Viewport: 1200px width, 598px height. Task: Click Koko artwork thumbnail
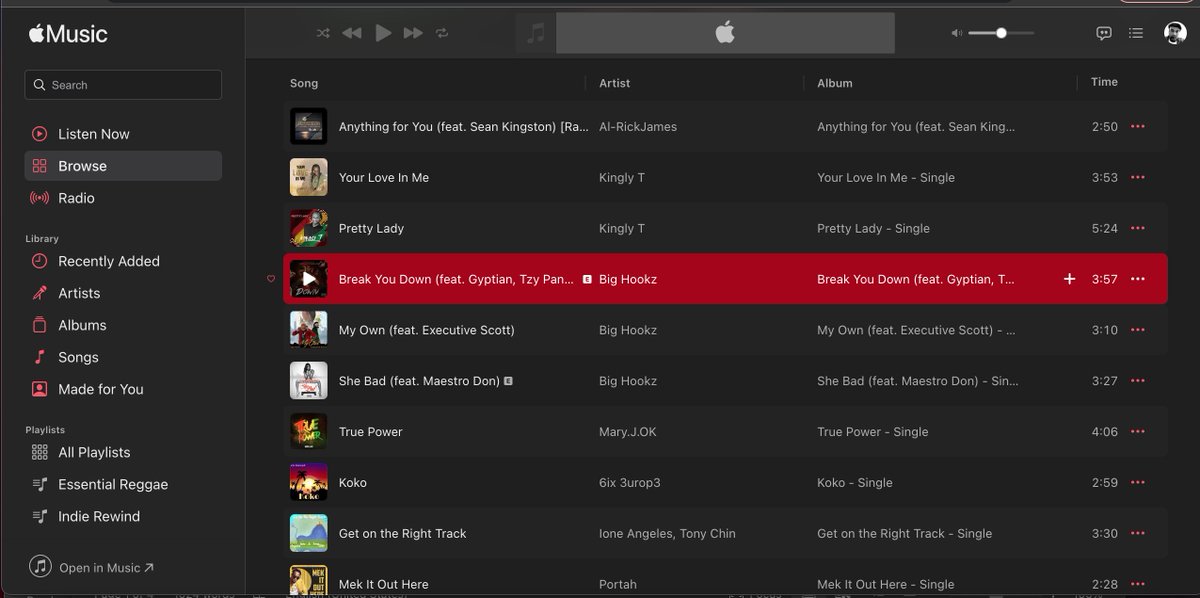309,482
